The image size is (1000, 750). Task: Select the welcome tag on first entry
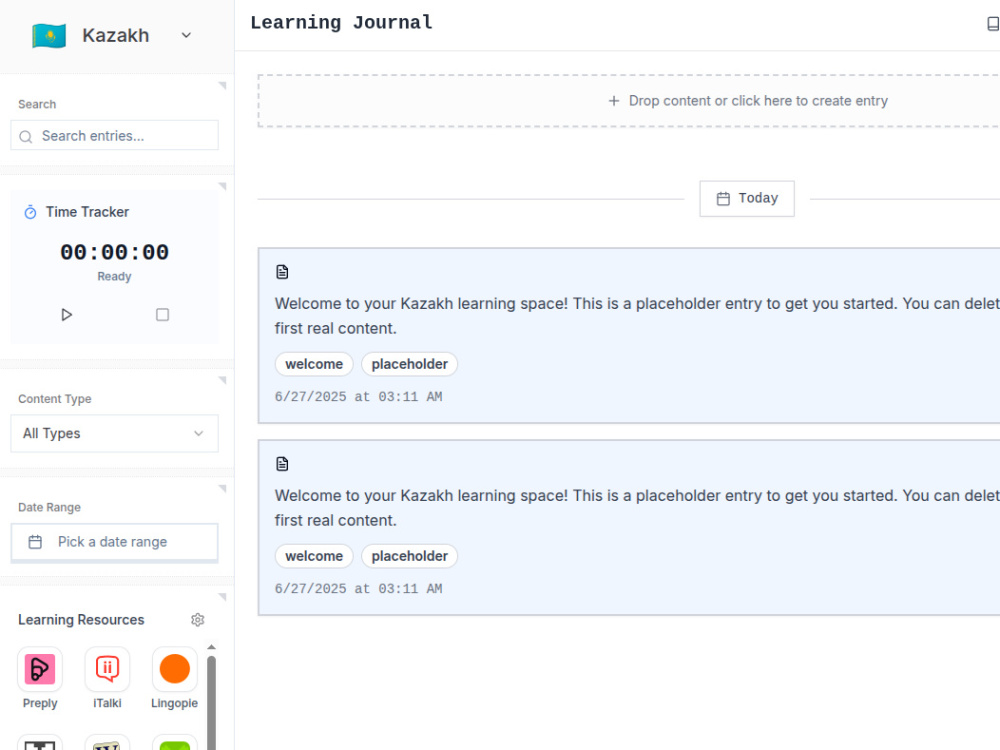point(314,364)
